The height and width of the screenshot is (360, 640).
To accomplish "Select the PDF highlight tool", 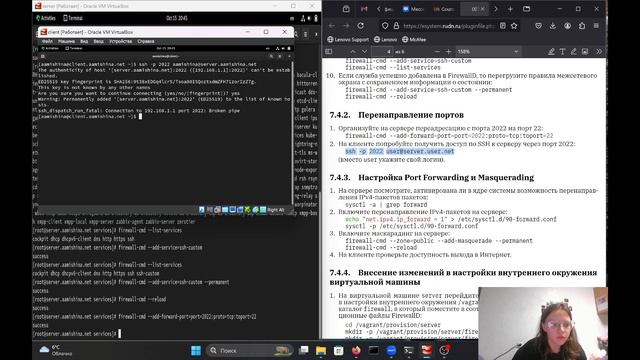I will pos(551,51).
